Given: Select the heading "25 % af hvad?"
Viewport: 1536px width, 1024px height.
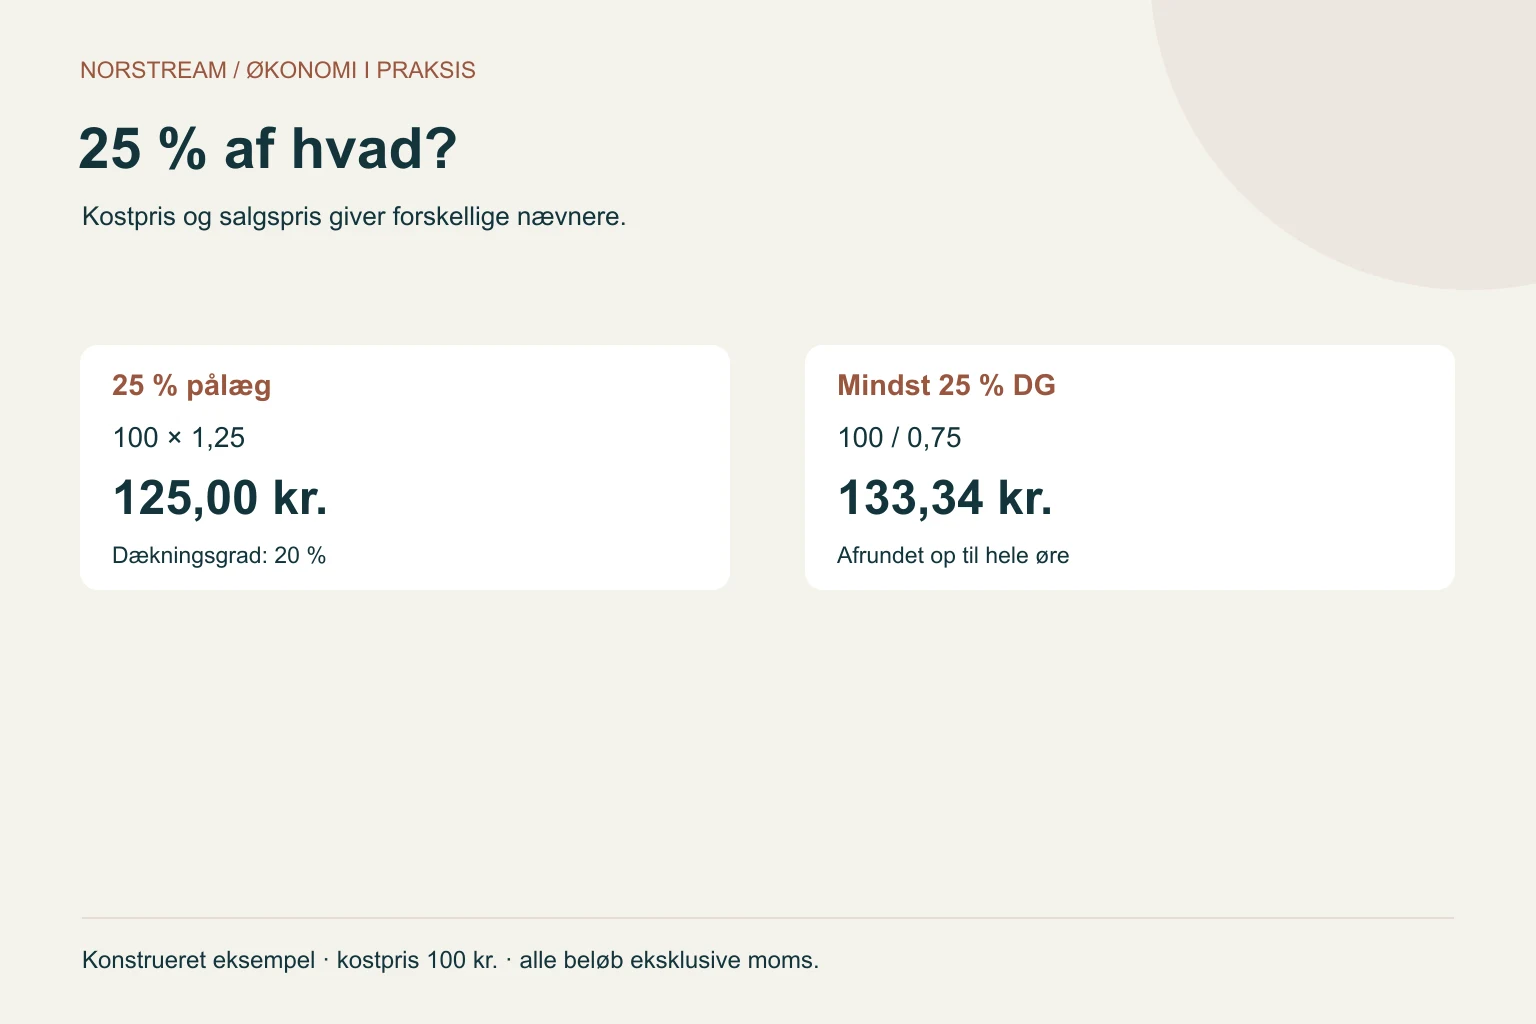Looking at the screenshot, I should click(x=268, y=149).
